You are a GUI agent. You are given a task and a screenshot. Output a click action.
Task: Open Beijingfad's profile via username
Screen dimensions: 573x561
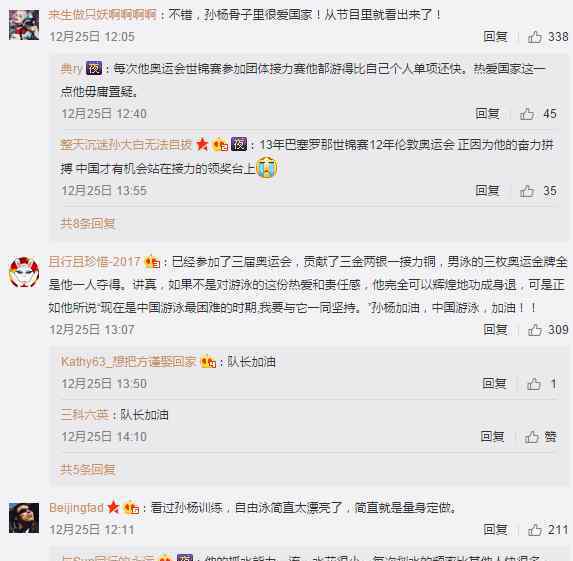click(x=76, y=508)
